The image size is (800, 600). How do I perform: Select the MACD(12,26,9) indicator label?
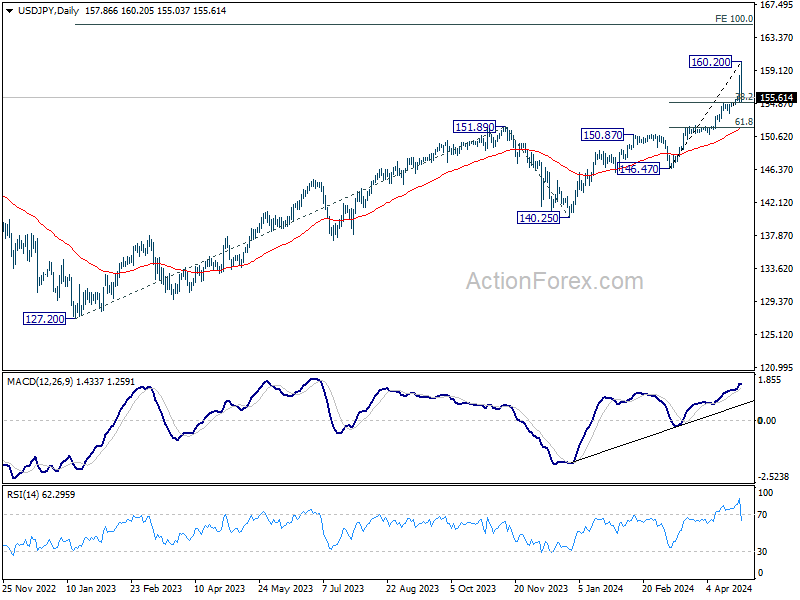(40, 382)
